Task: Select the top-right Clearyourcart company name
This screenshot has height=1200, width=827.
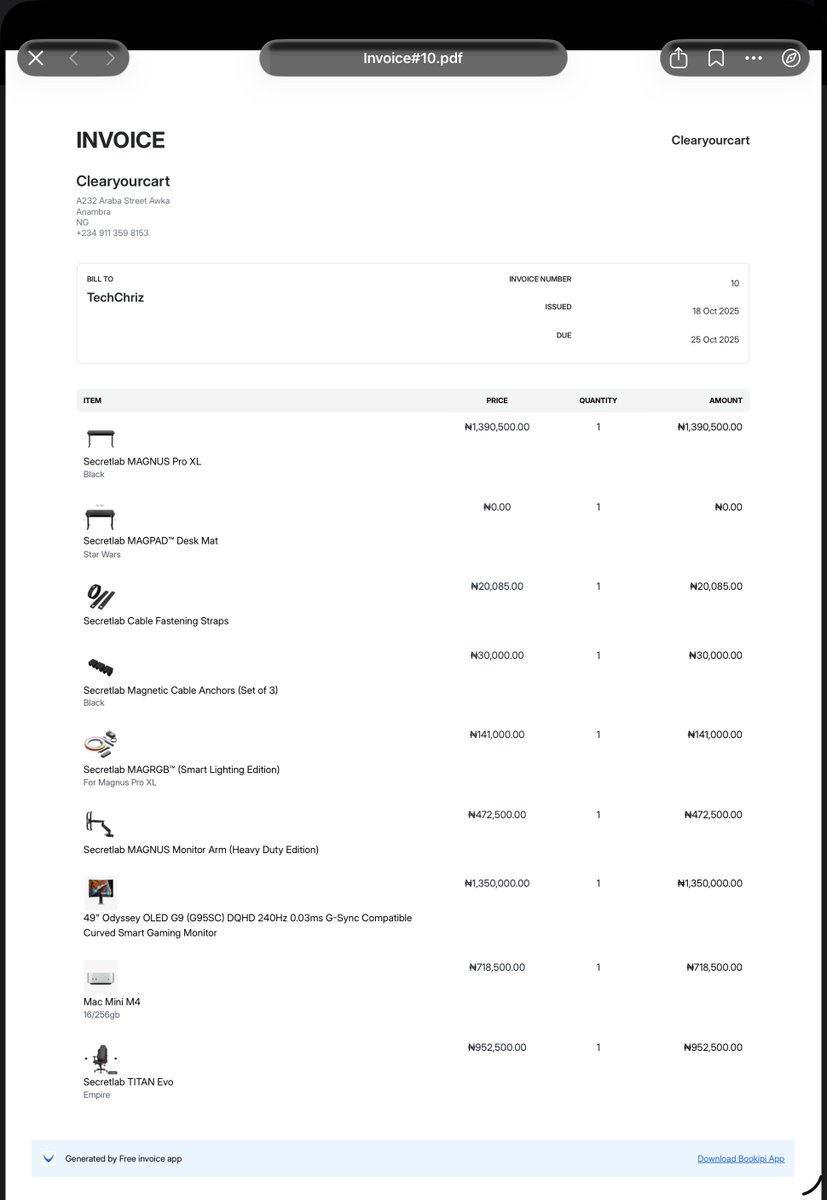Action: point(710,140)
